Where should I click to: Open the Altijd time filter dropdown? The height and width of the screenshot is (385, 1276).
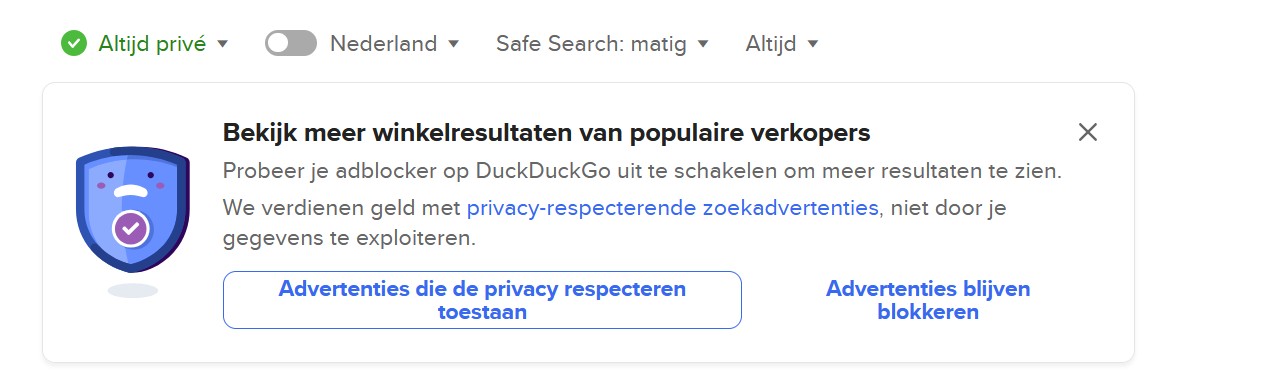782,44
